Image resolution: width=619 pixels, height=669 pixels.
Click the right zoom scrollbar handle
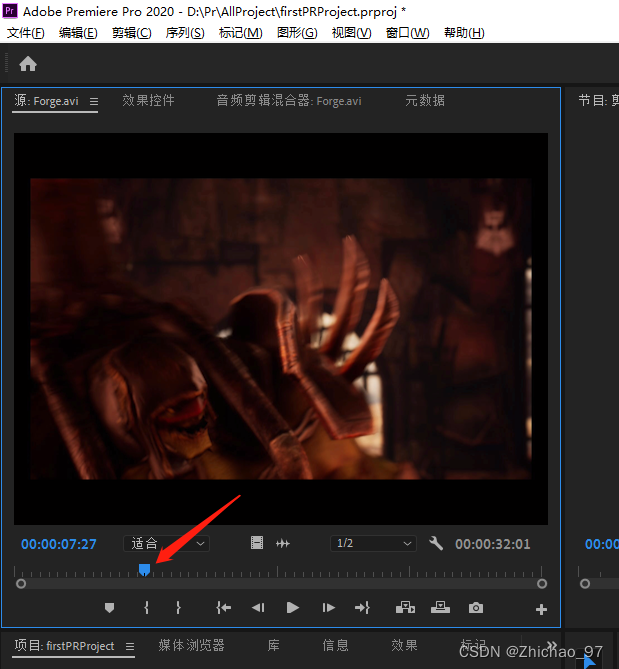pos(542,584)
